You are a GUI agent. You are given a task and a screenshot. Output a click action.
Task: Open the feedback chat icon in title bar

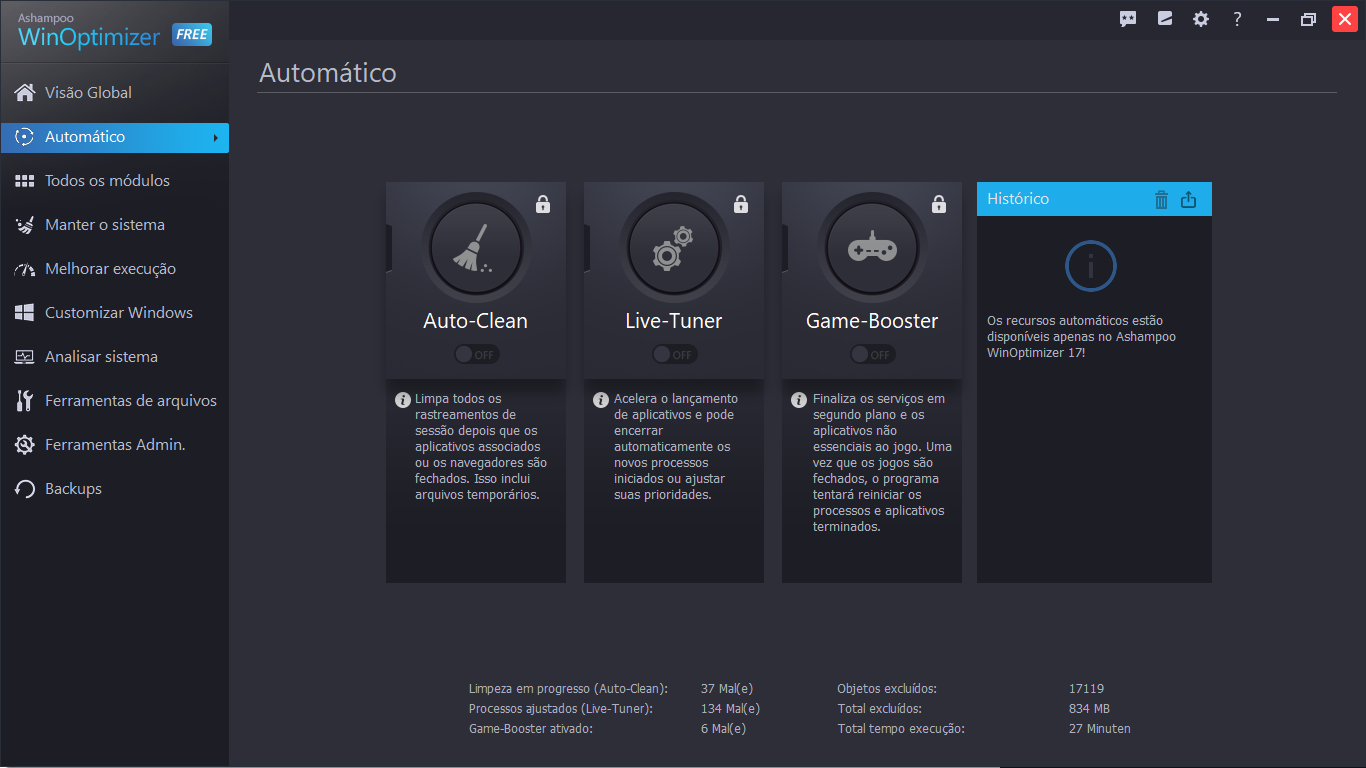(x=1128, y=19)
